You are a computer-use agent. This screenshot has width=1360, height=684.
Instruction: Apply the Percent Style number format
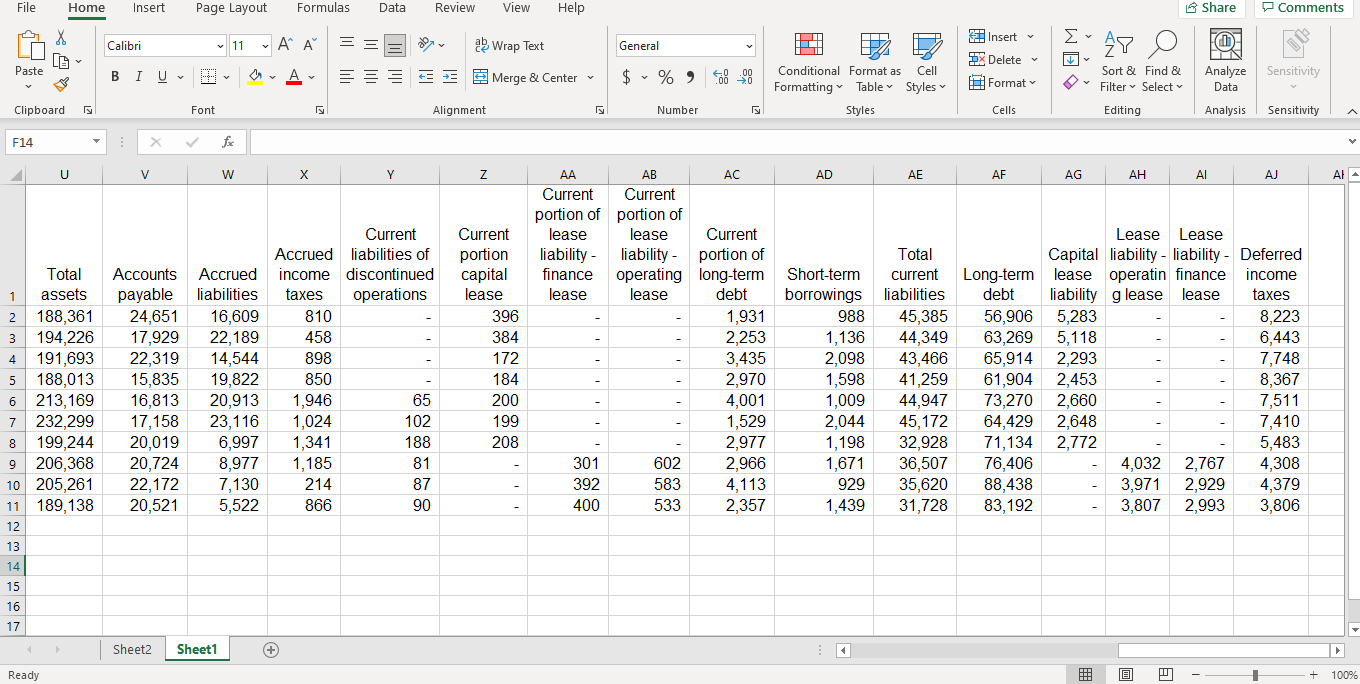click(666, 75)
